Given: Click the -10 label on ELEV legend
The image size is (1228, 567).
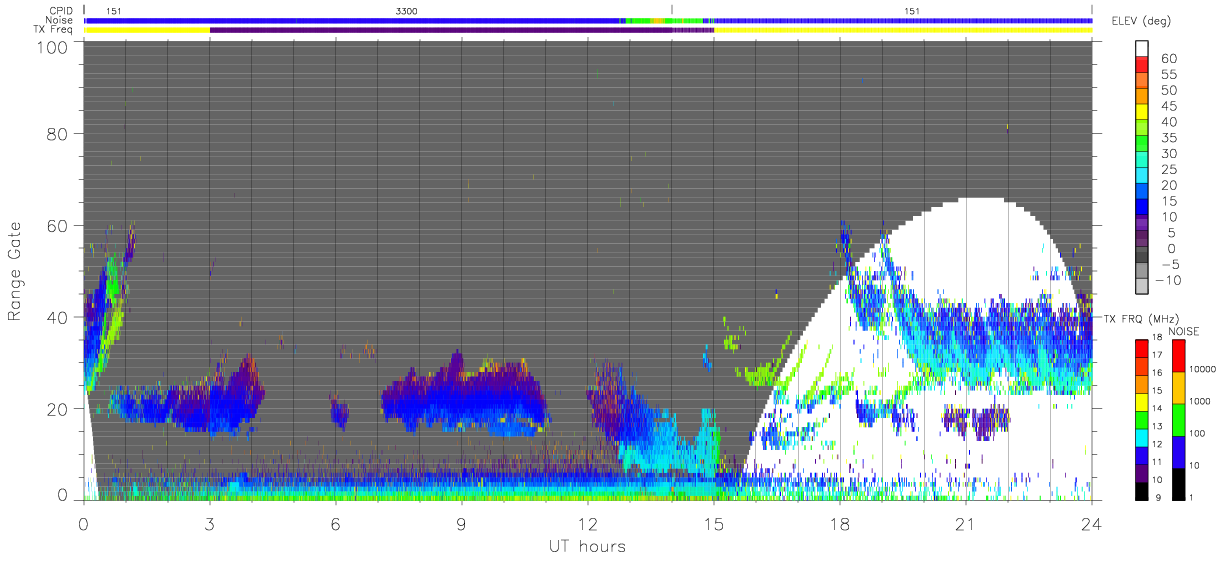Looking at the screenshot, I should (x=1170, y=279).
